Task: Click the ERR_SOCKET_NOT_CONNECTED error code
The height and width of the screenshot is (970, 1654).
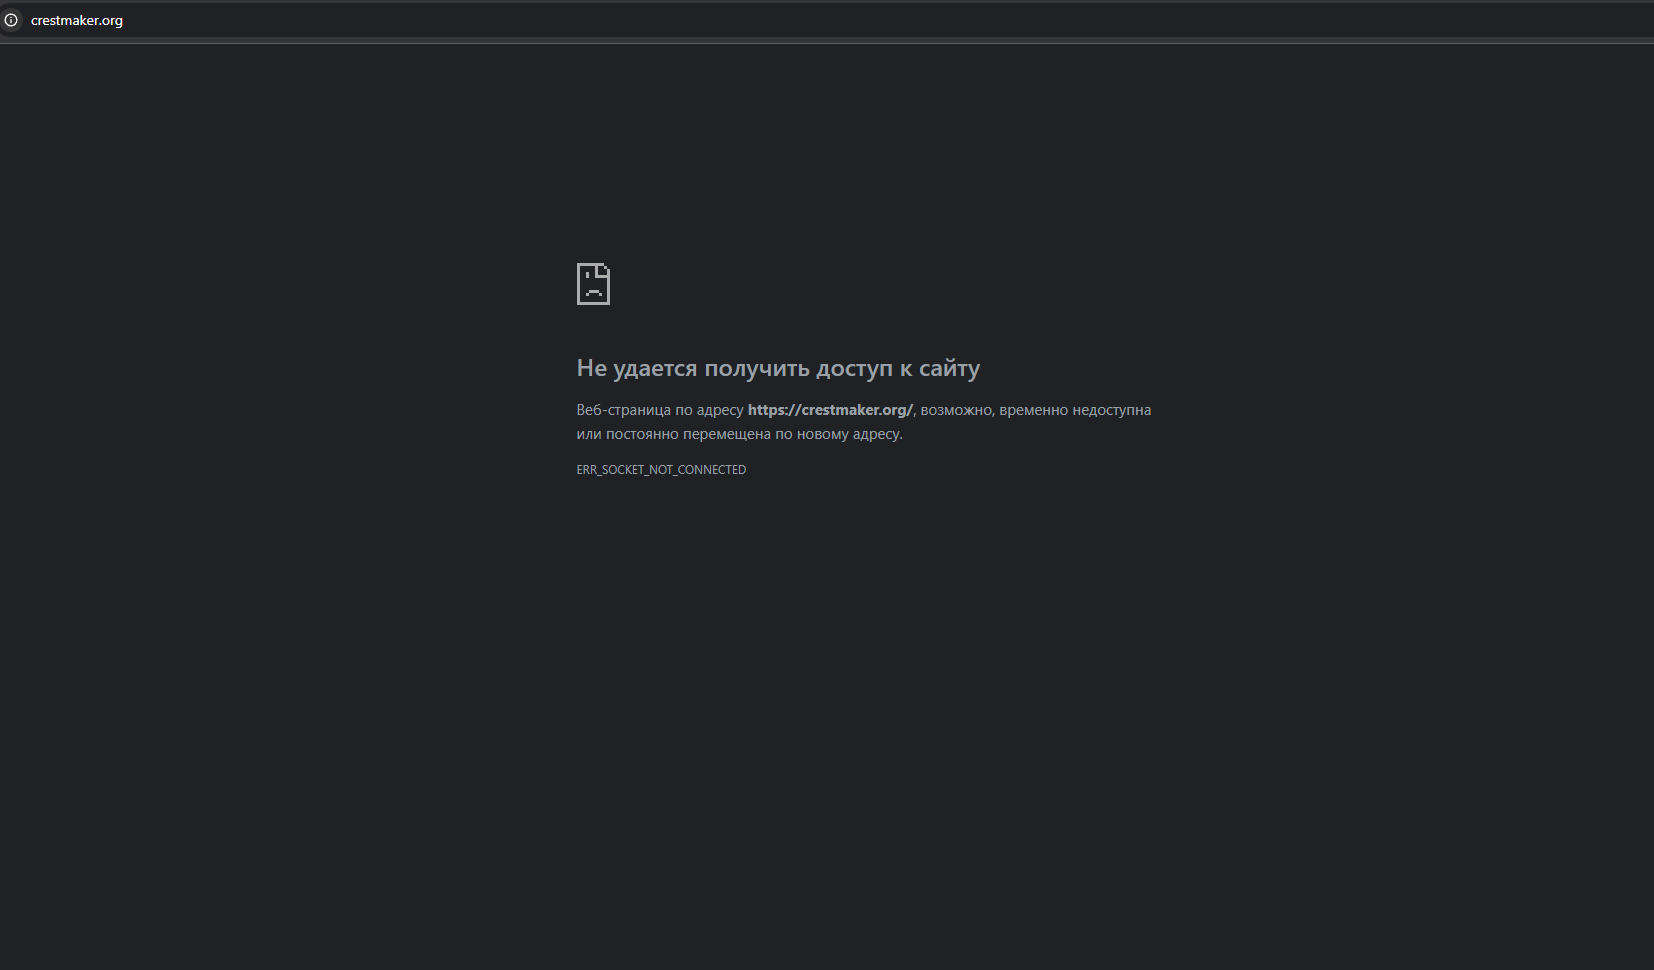Action: tap(661, 470)
